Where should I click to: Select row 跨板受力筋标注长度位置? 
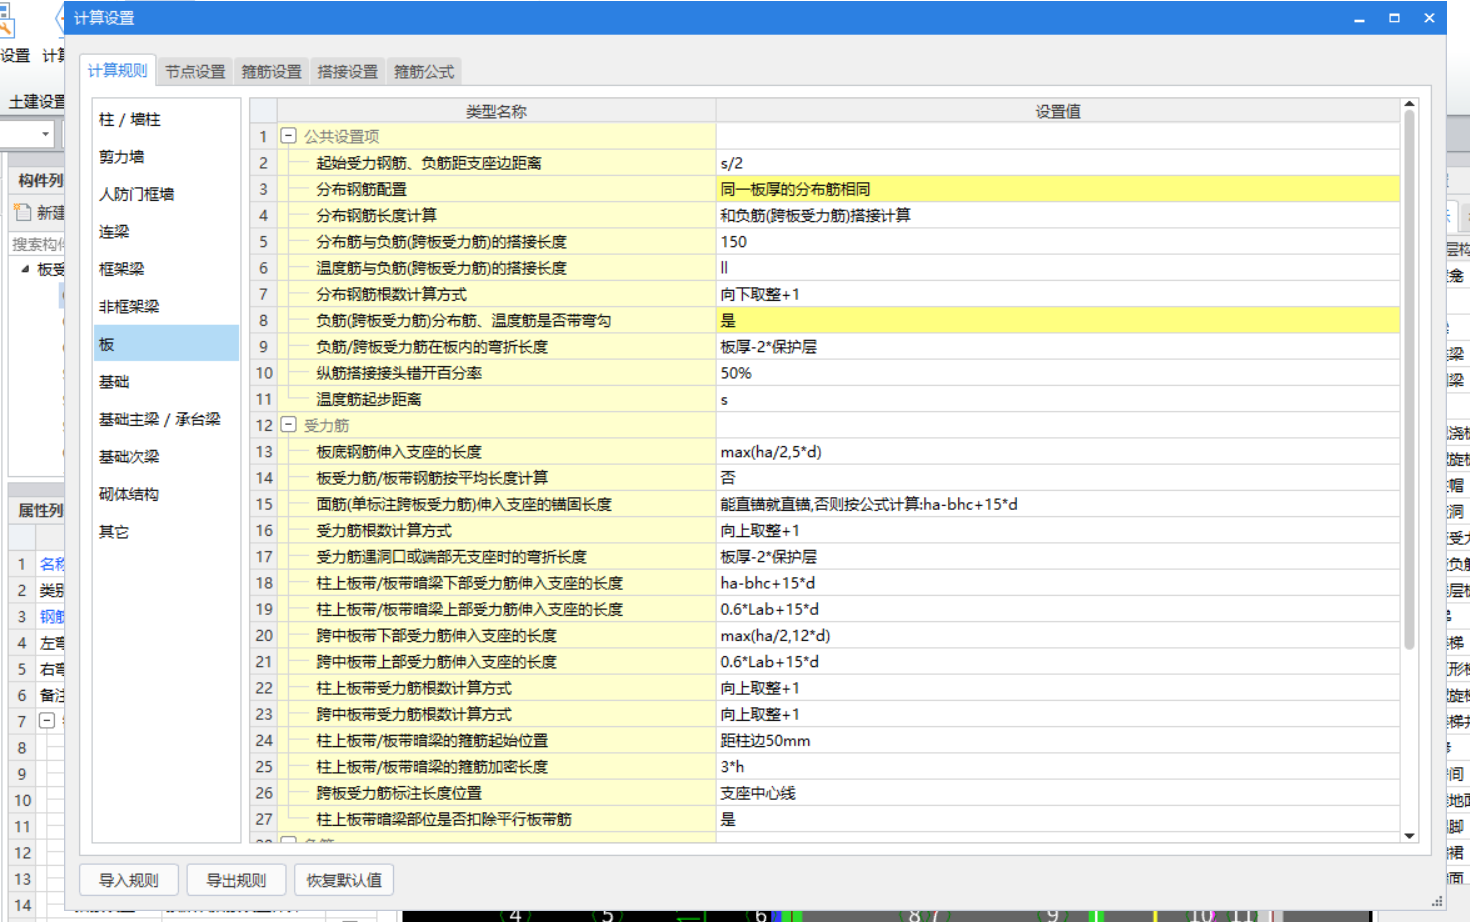point(497,793)
